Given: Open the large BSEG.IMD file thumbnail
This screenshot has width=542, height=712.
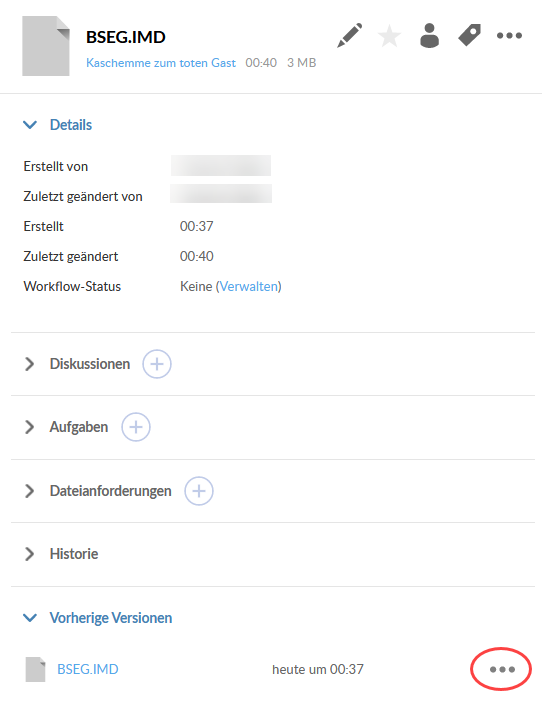Looking at the screenshot, I should tap(46, 46).
